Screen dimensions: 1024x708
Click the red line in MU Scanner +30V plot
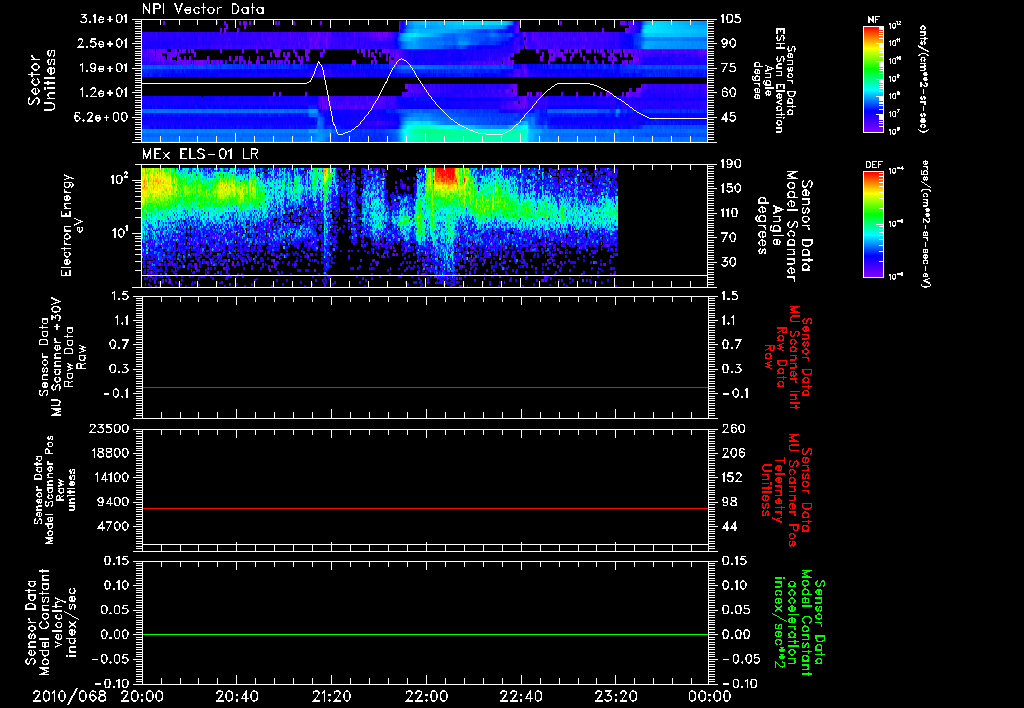[424, 387]
